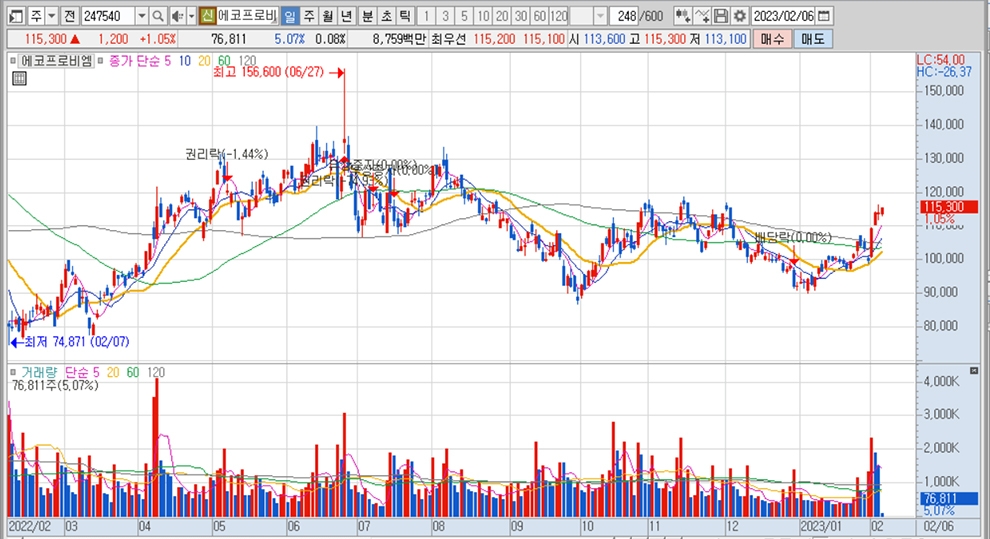Click the 매도 (sell) button
Image resolution: width=990 pixels, height=539 pixels.
pos(813,39)
